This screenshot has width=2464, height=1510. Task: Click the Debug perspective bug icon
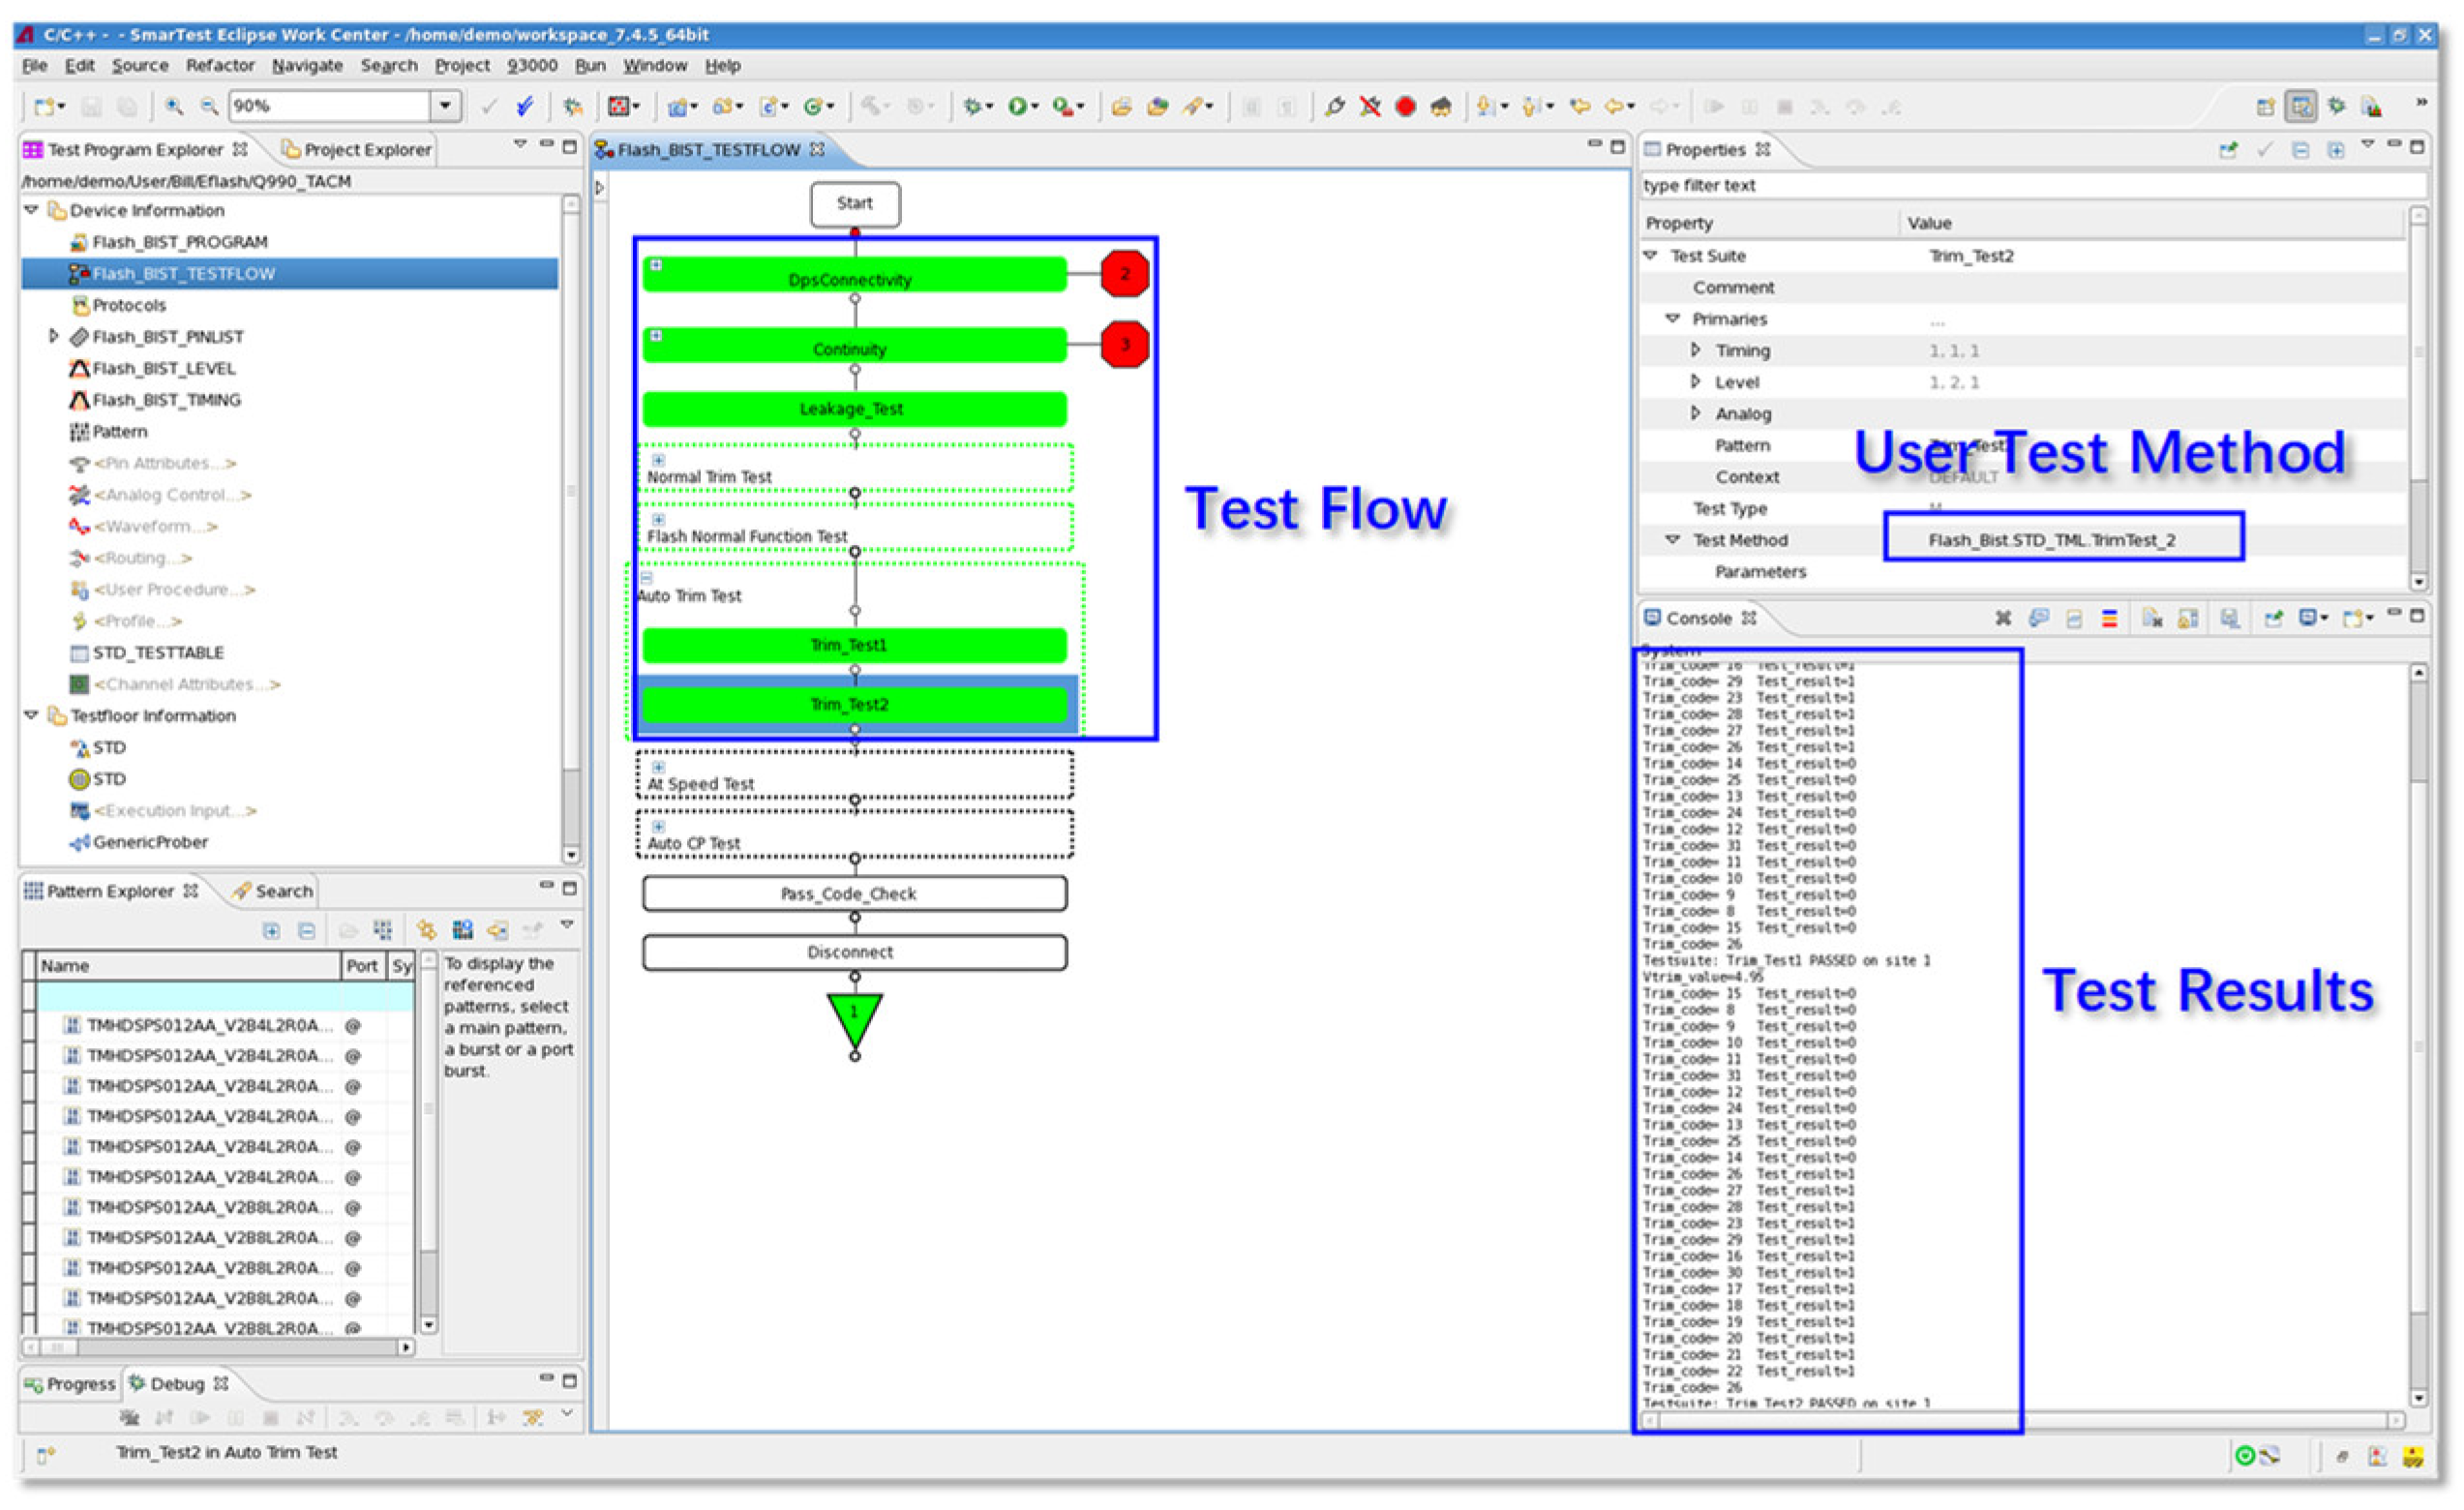point(2336,106)
